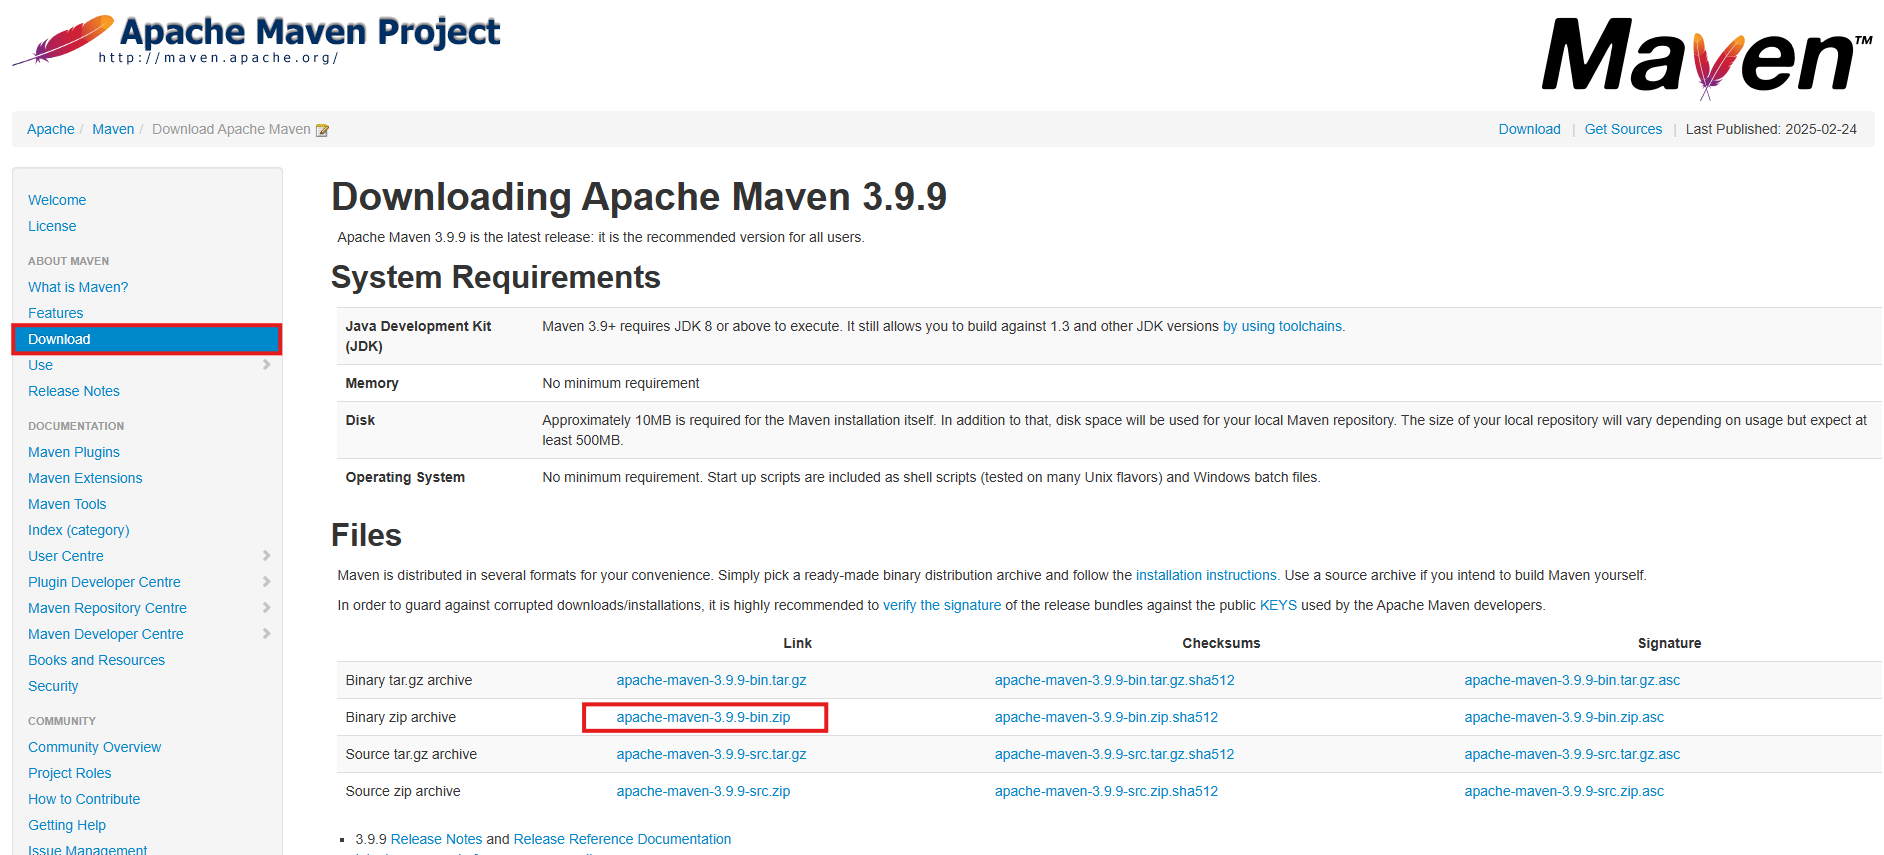1884x855 pixels.
Task: Open apache-maven-3.9.9-bin.tar.gz.asc signature
Action: pos(1572,680)
